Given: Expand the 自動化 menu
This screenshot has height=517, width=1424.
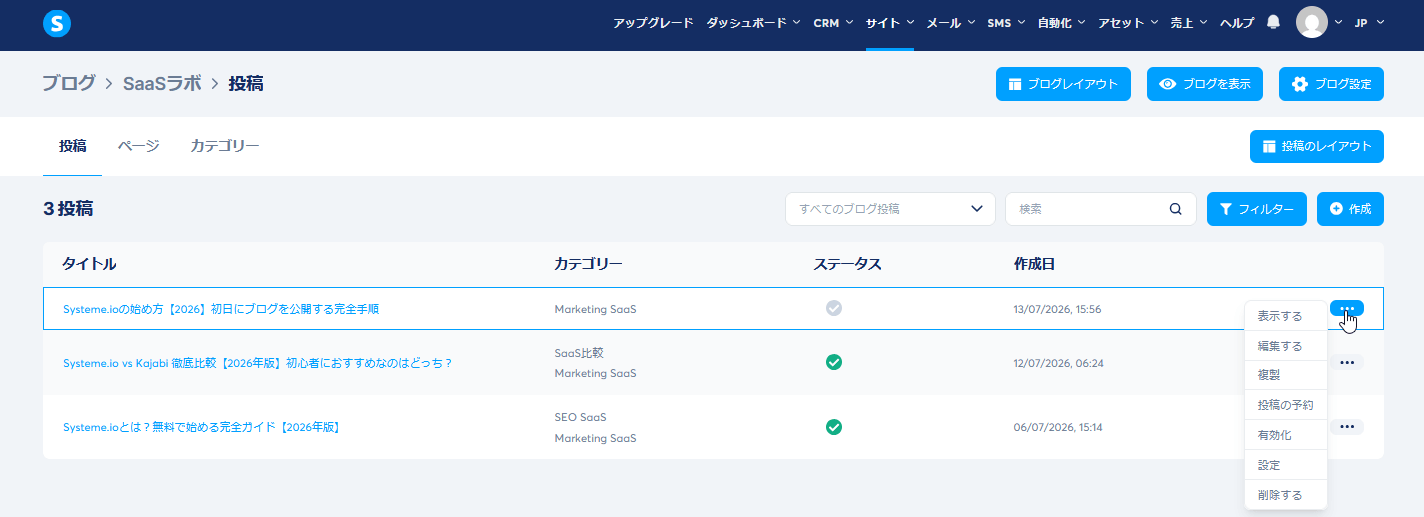Looking at the screenshot, I should point(1061,23).
